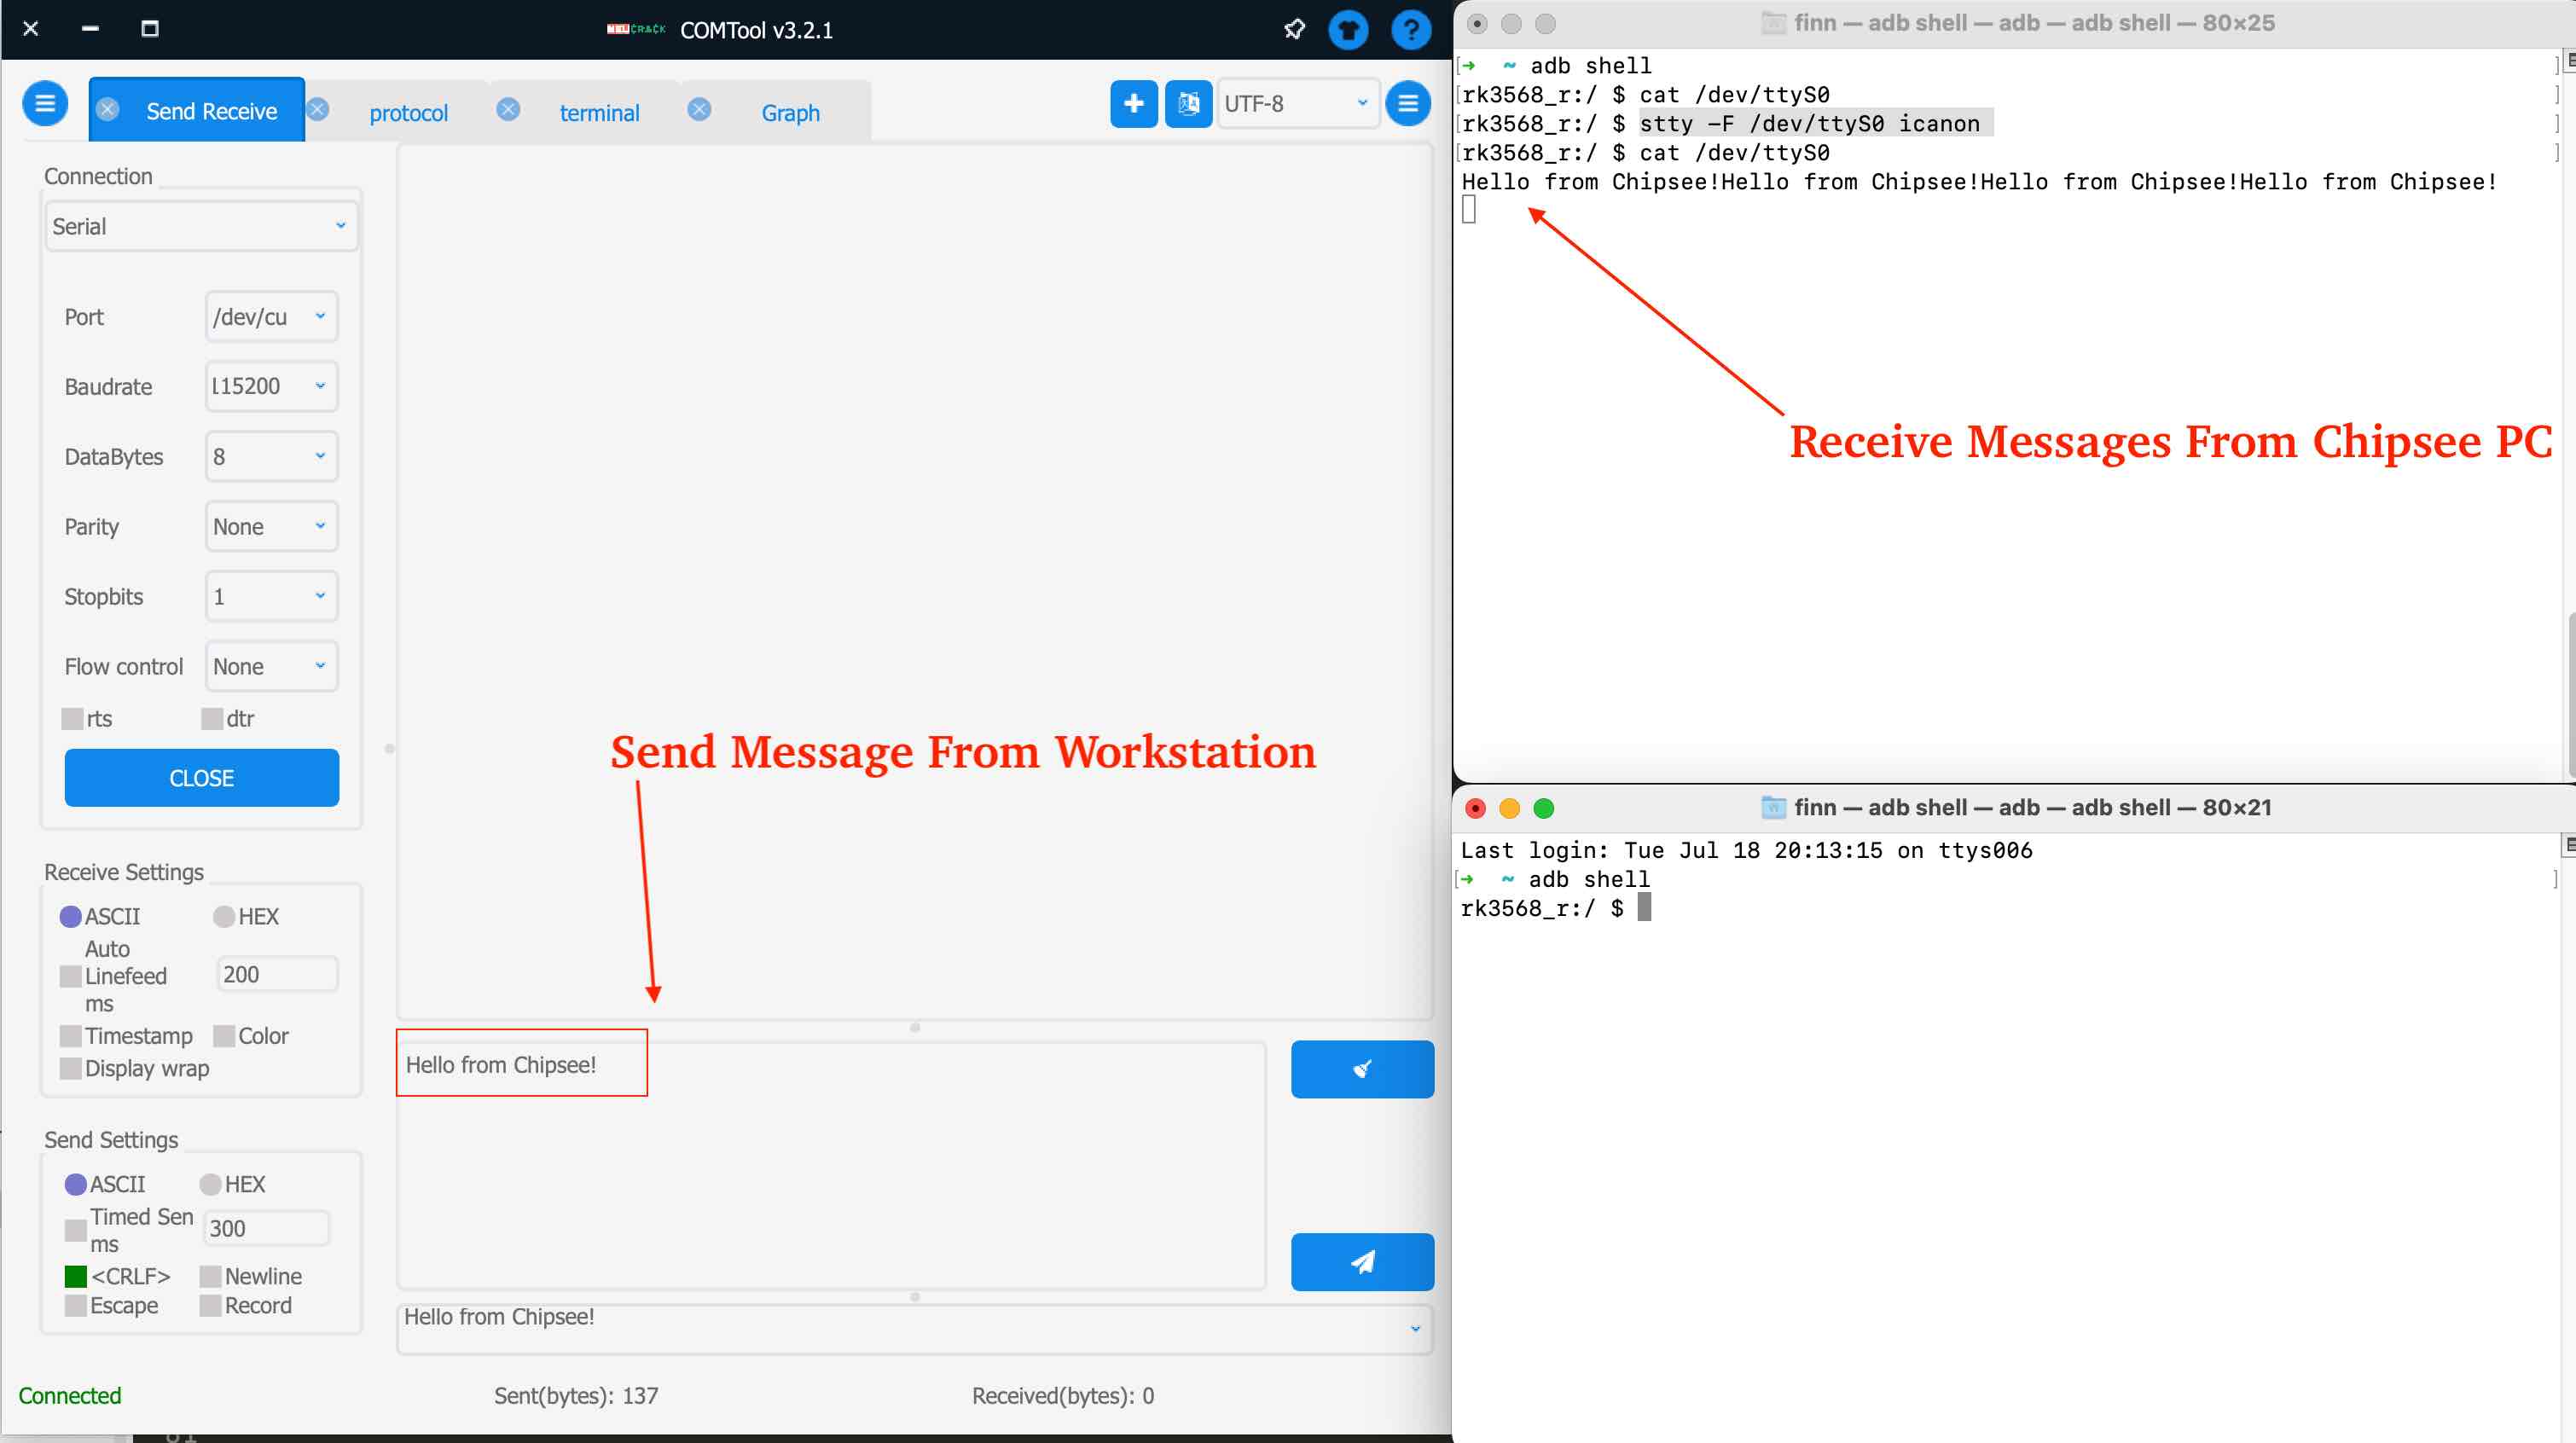The height and width of the screenshot is (1443, 2576).
Task: Click the COMTool logo in title bar
Action: point(635,29)
